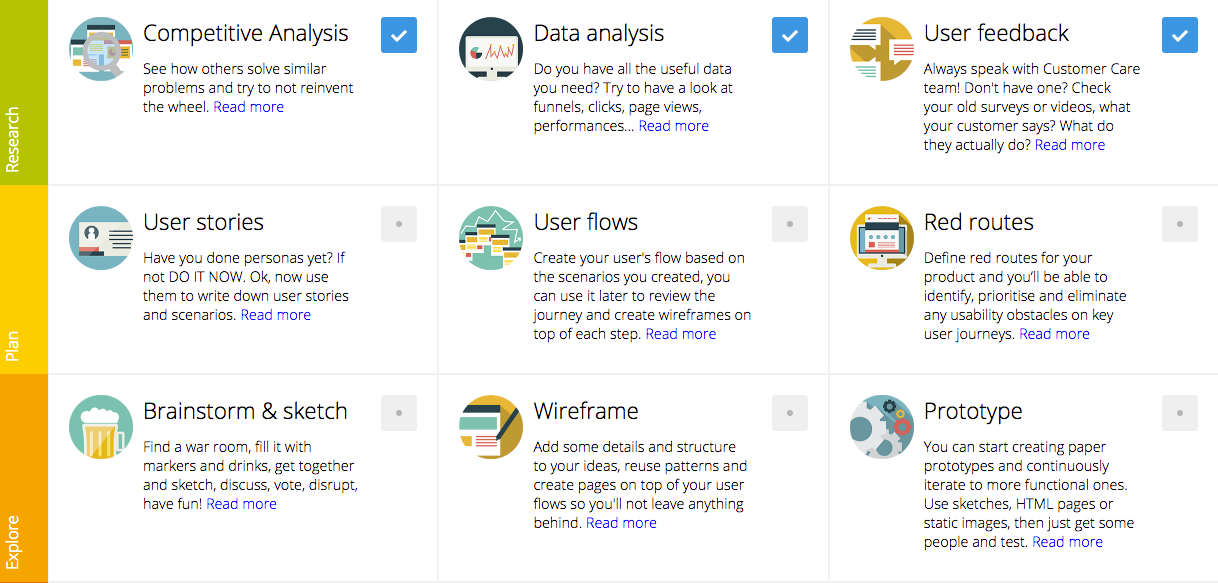Open Read more for Data analysis
1218x583 pixels.
click(x=673, y=125)
